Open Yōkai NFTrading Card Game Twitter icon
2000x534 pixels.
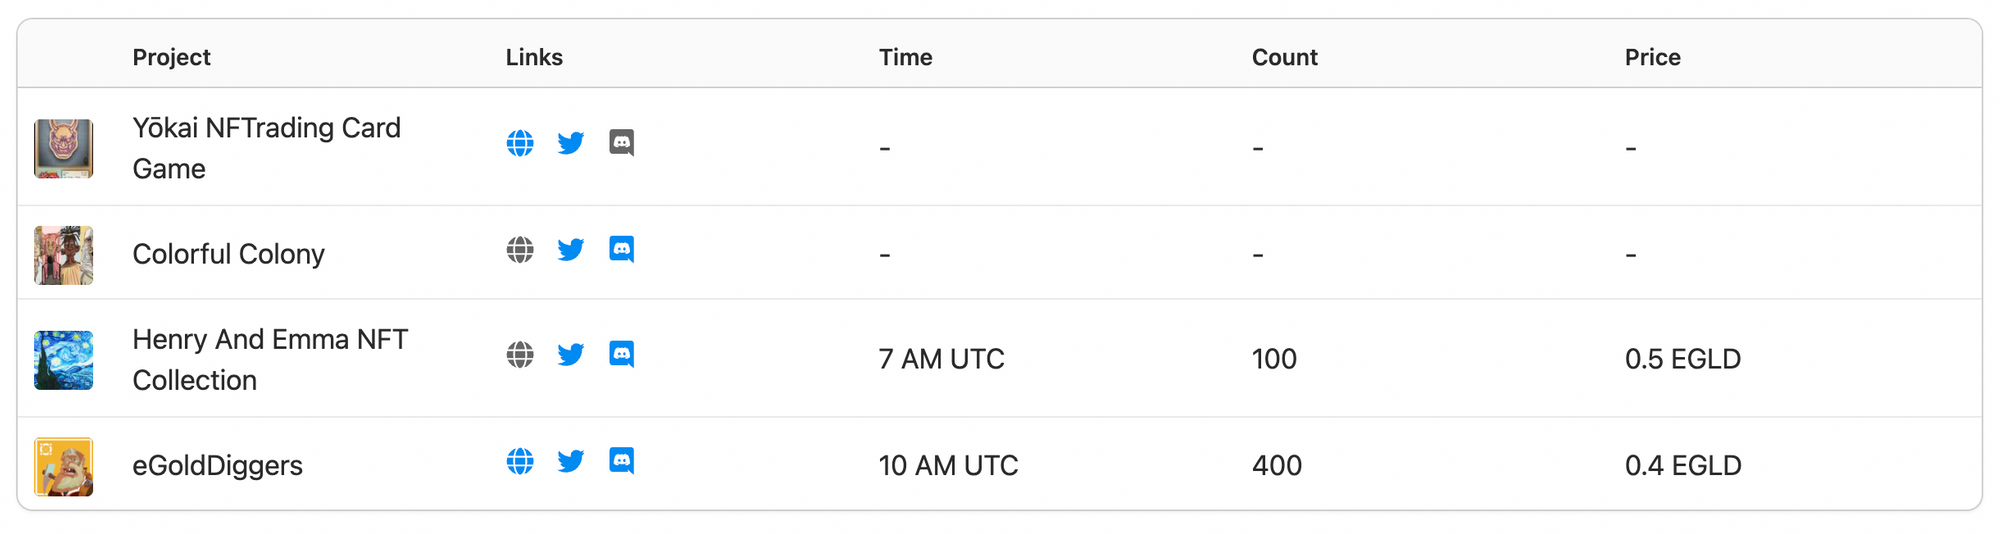click(571, 143)
